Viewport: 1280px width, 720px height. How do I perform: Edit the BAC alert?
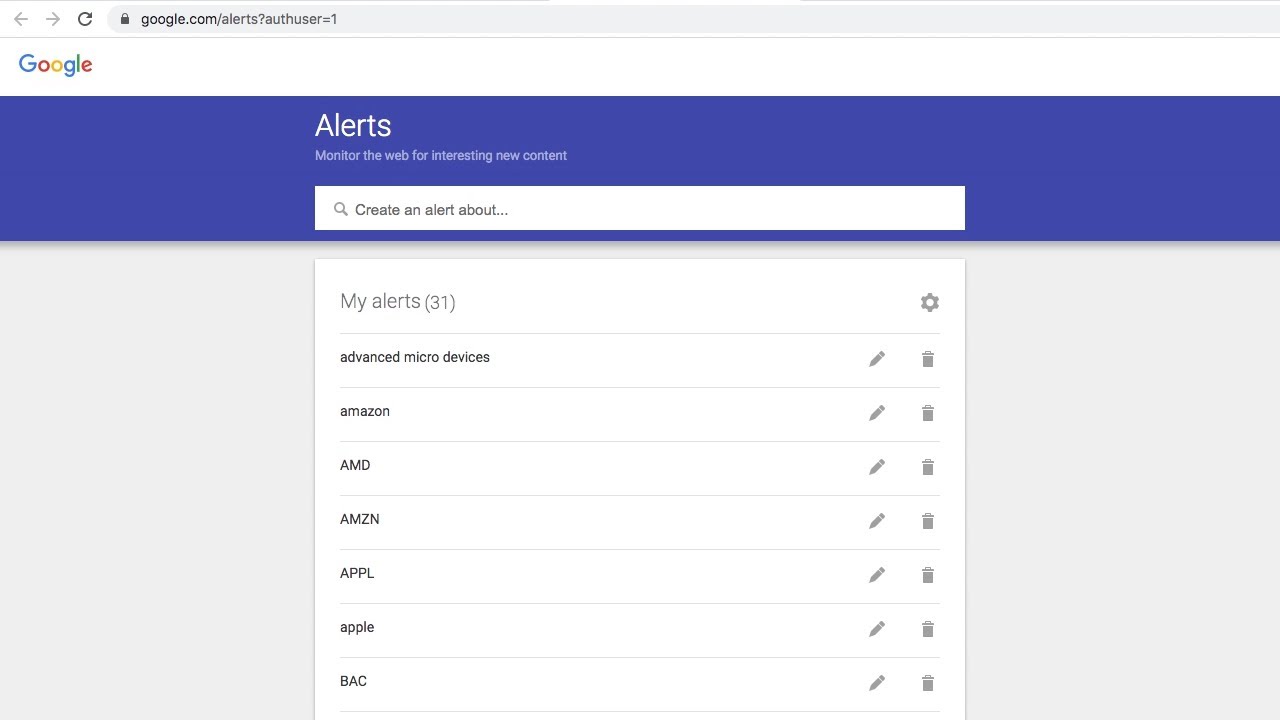[x=877, y=683]
